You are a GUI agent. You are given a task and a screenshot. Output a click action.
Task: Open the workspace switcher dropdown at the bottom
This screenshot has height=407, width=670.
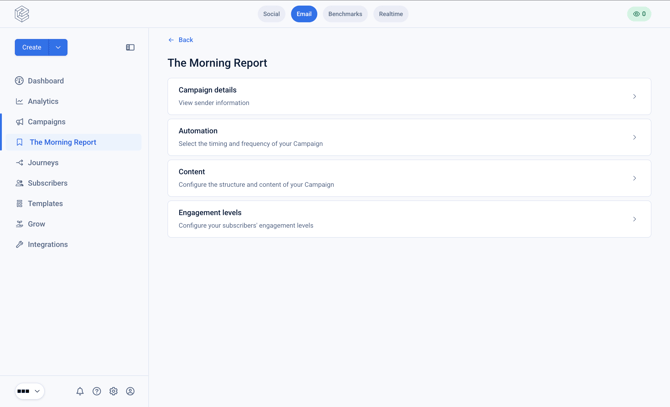29,391
